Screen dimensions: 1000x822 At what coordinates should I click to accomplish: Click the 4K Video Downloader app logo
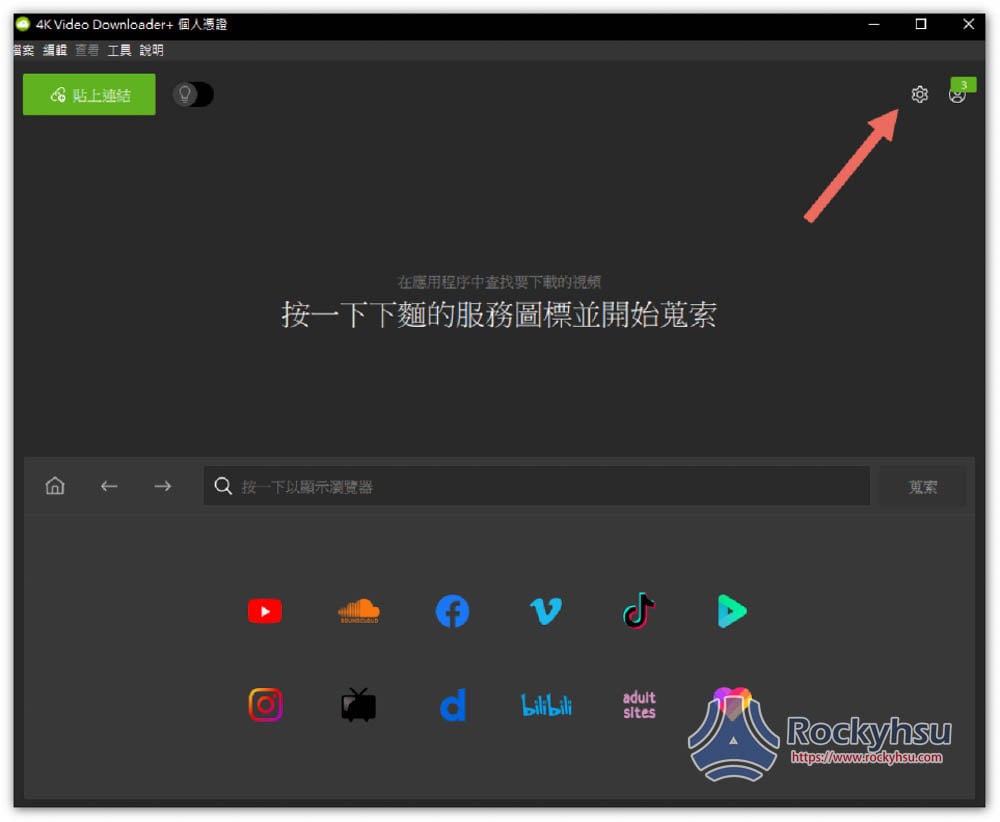click(23, 24)
